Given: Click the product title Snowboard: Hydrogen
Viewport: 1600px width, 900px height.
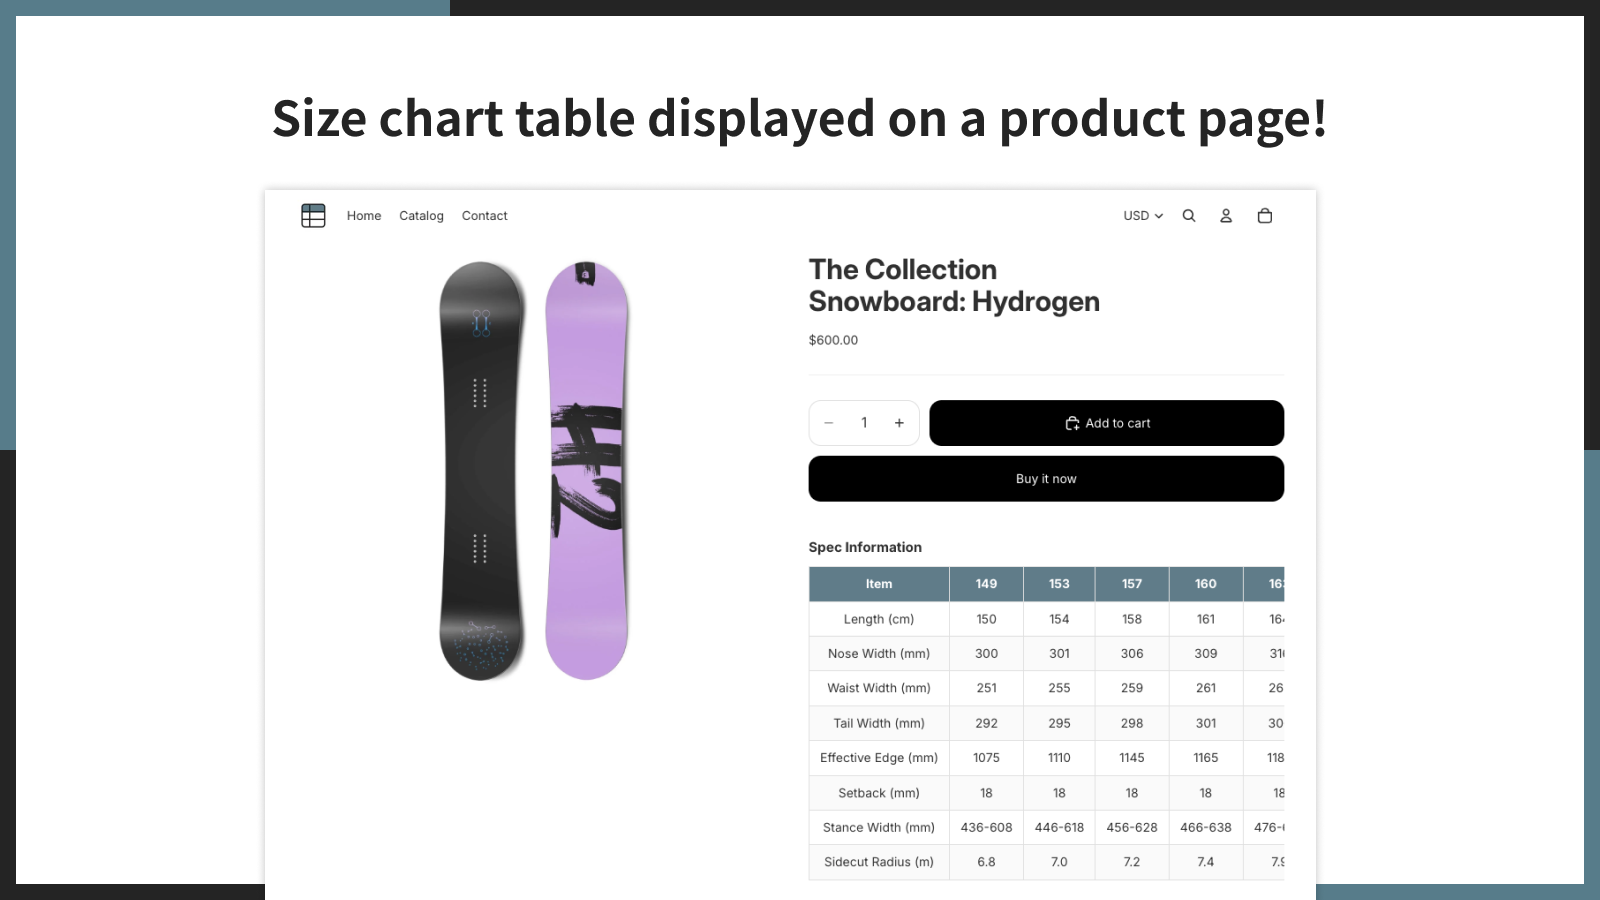Looking at the screenshot, I should pyautogui.click(x=954, y=302).
